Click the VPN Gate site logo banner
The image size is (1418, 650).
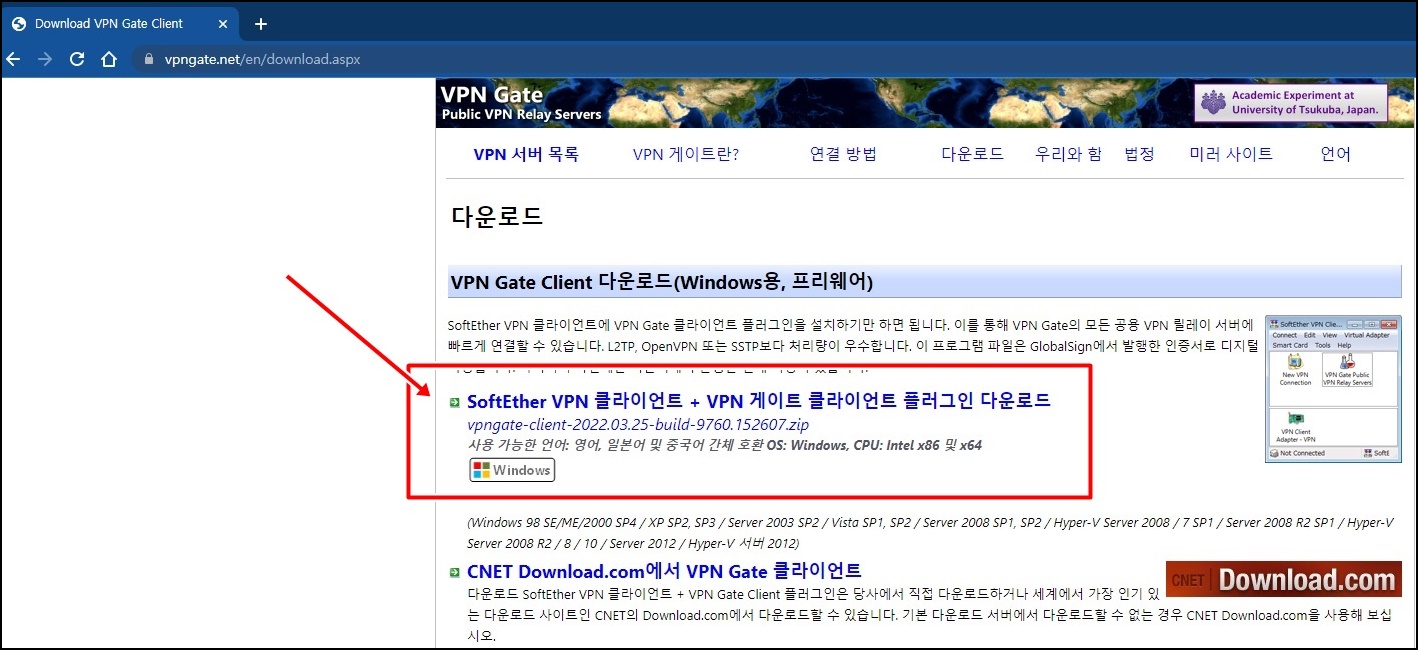tap(521, 103)
